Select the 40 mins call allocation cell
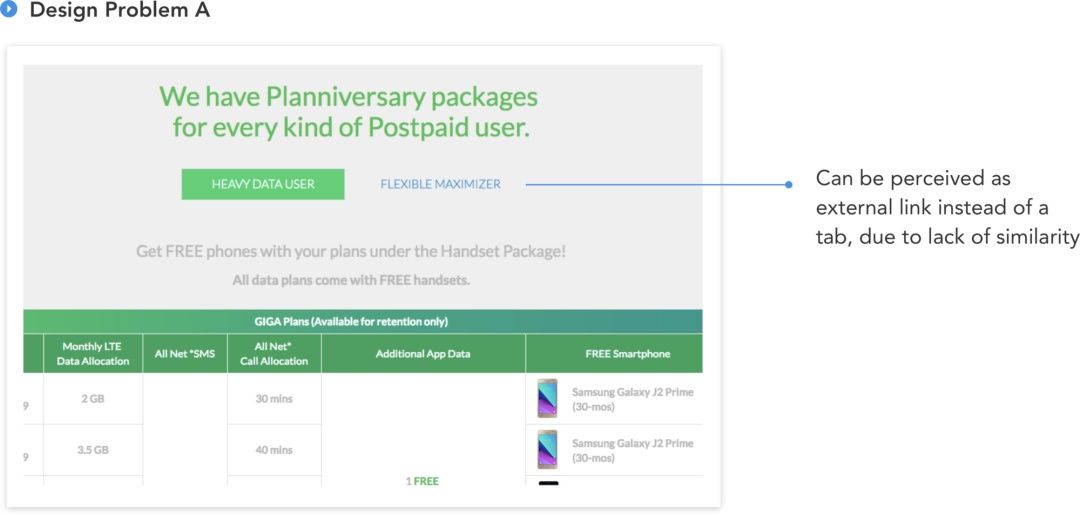Image resolution: width=1080 pixels, height=515 pixels. (274, 450)
